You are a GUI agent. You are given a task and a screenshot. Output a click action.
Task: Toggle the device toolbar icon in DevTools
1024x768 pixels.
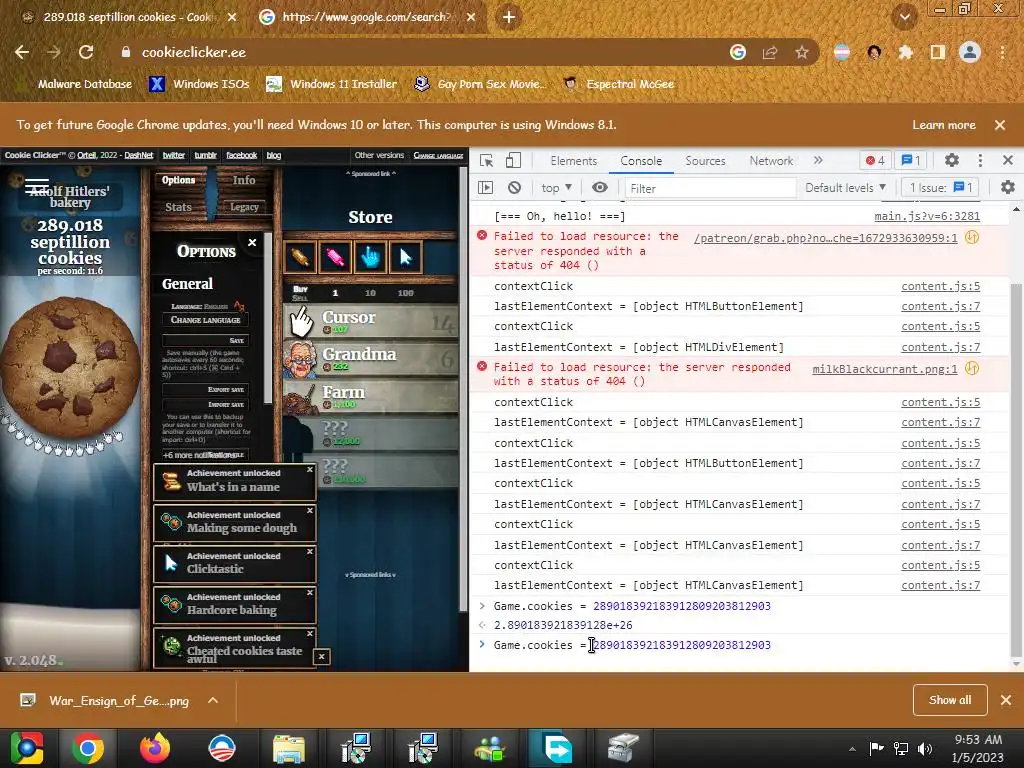pyautogui.click(x=513, y=161)
